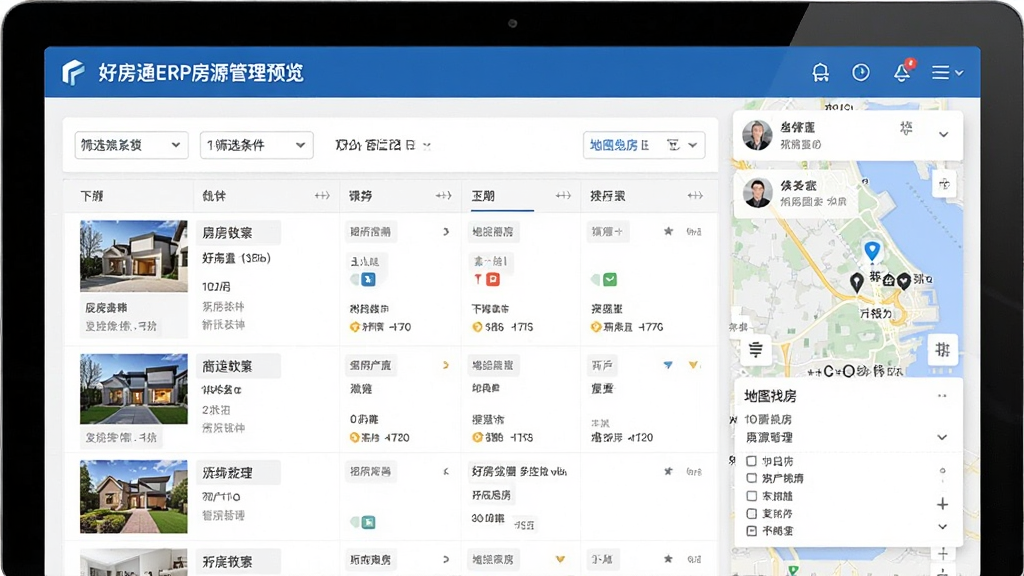Click blue funnel icon in second row

point(667,365)
